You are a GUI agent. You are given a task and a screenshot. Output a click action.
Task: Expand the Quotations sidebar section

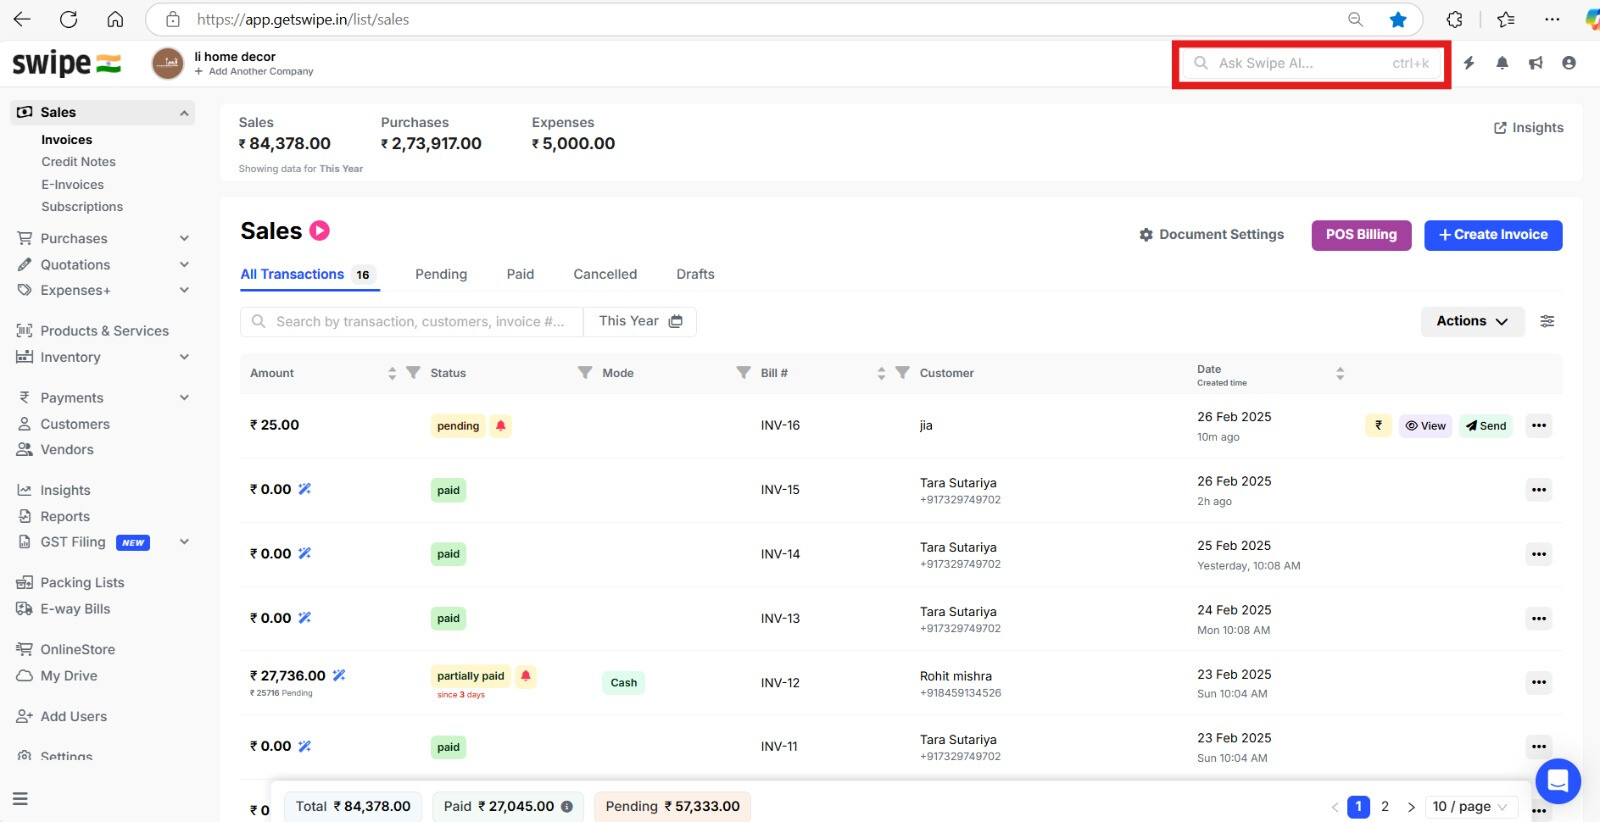click(x=184, y=264)
